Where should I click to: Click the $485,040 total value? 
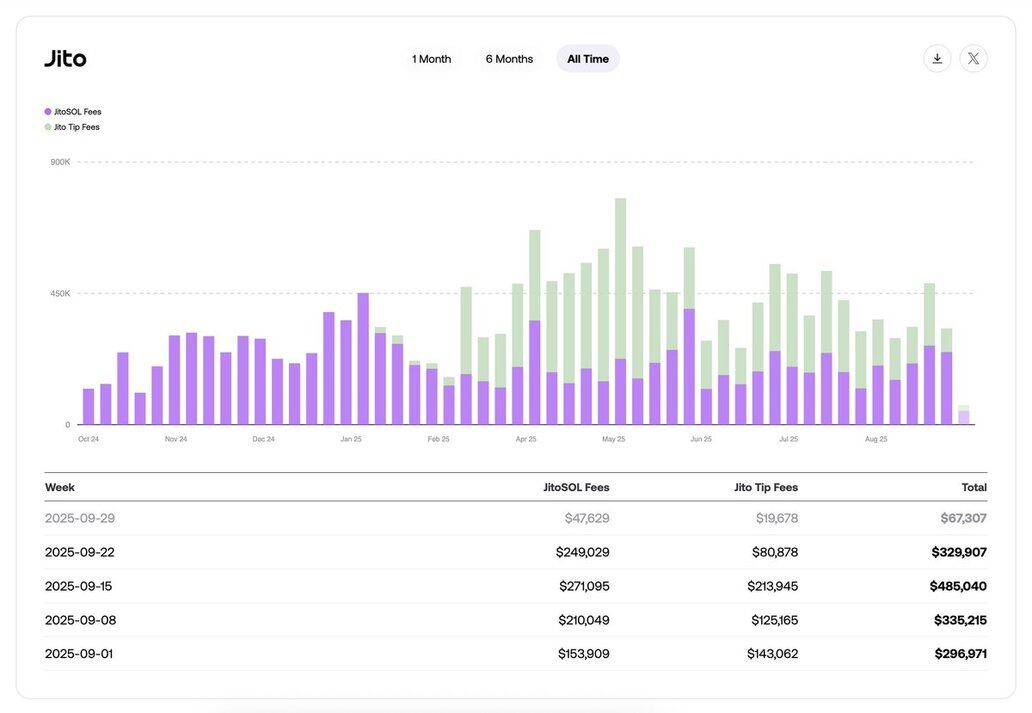point(957,586)
